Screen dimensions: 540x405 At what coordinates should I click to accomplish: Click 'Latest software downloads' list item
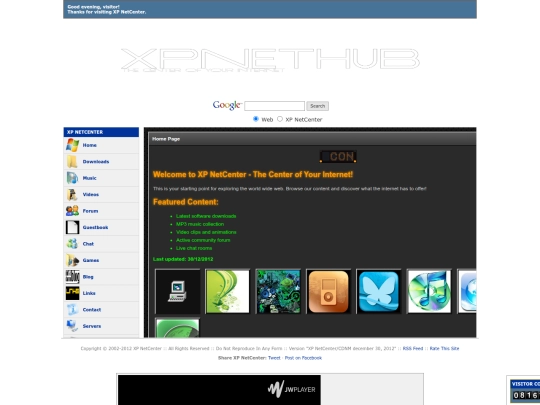coord(206,216)
